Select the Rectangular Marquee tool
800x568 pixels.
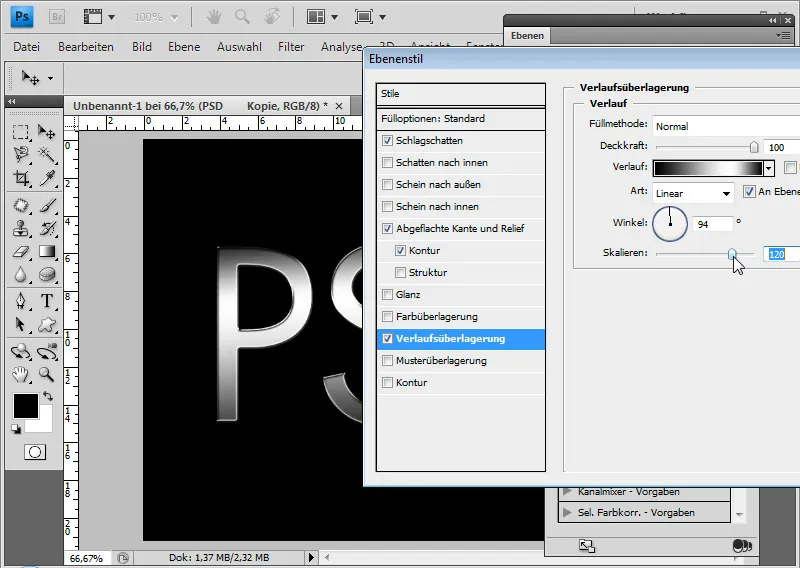[20, 132]
